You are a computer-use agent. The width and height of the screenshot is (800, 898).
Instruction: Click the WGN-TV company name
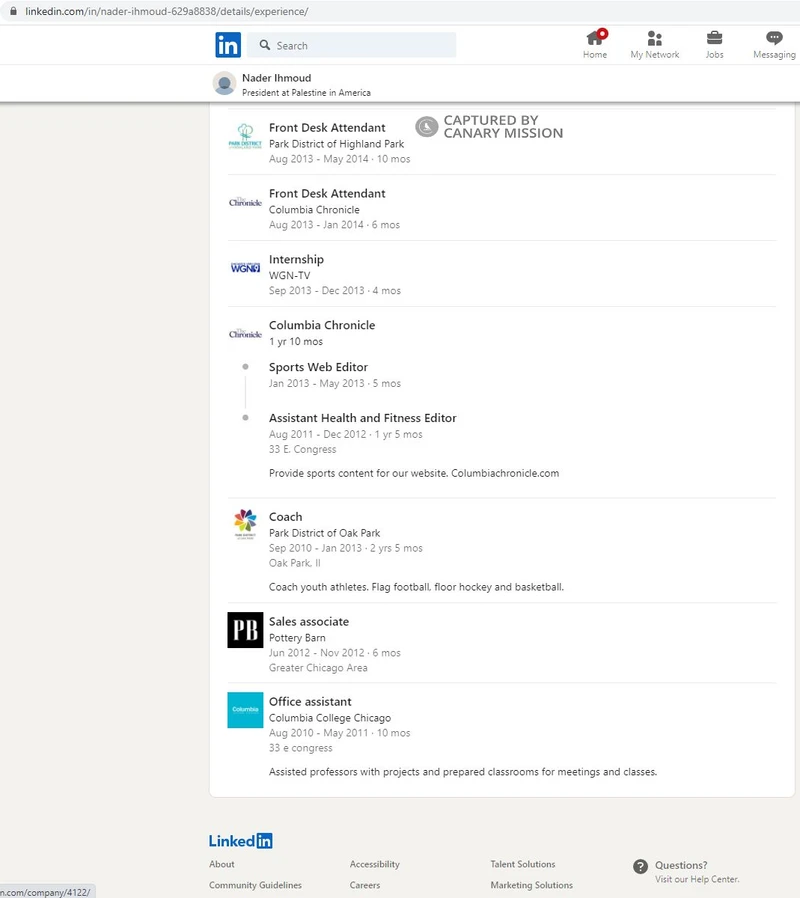[290, 275]
